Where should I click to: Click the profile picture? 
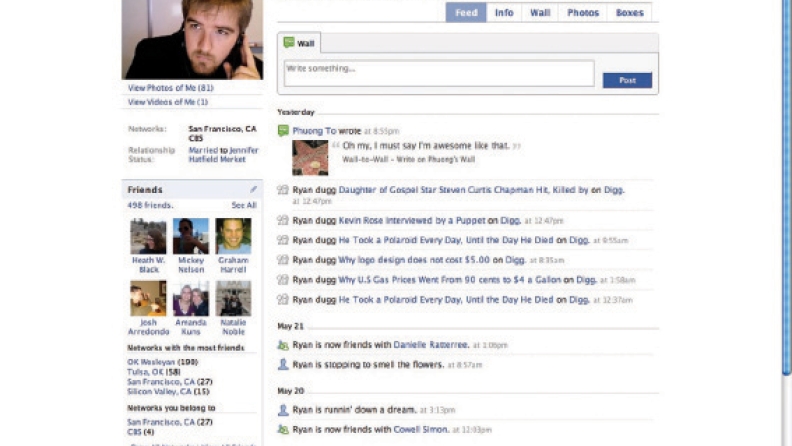tap(192, 39)
